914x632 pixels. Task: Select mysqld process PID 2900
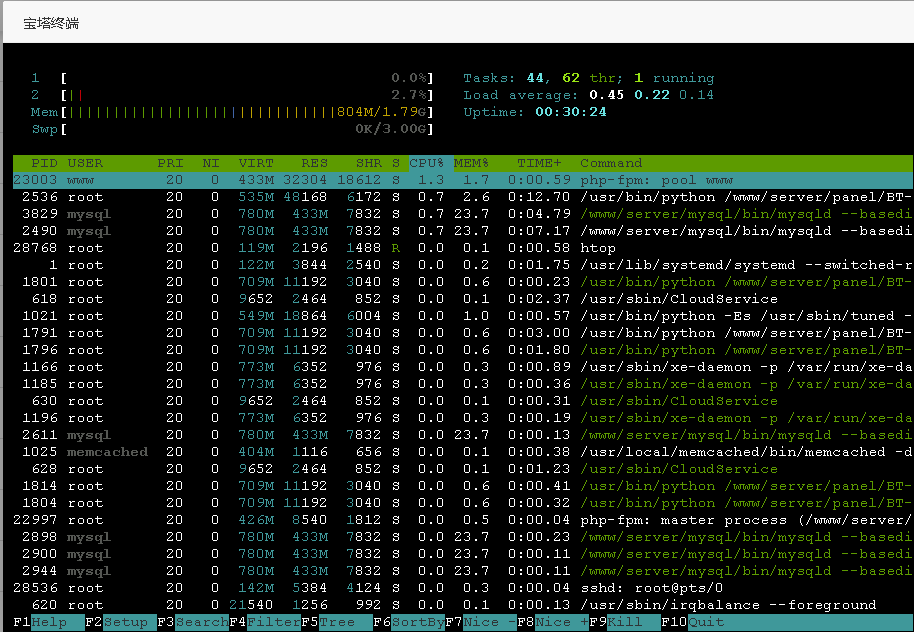pyautogui.click(x=463, y=554)
